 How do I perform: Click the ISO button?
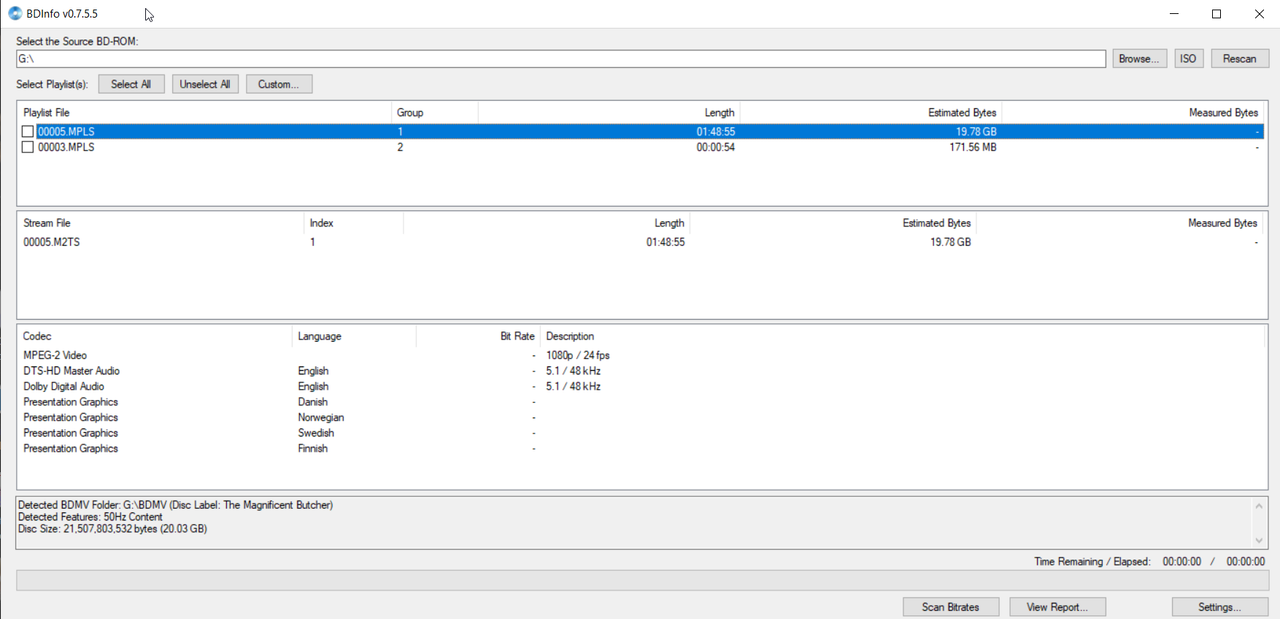click(1188, 59)
